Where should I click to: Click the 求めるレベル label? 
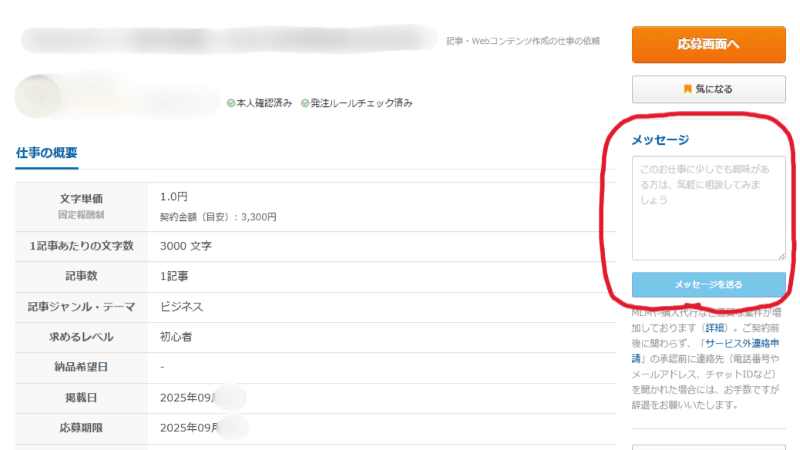pyautogui.click(x=81, y=337)
